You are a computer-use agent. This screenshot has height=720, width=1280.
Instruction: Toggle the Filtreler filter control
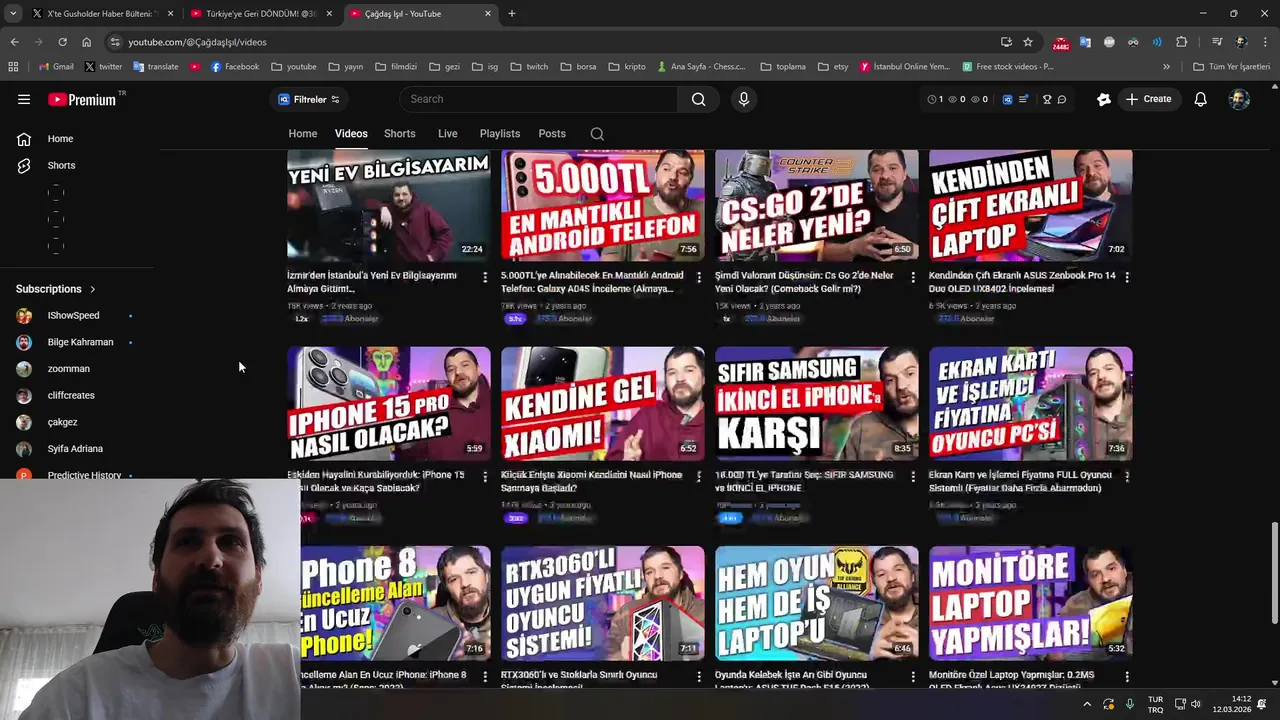point(309,99)
